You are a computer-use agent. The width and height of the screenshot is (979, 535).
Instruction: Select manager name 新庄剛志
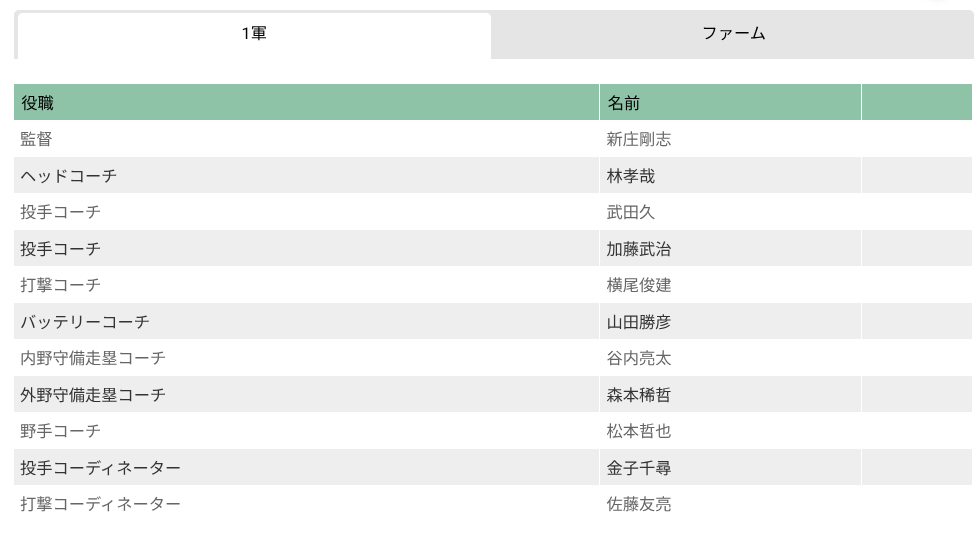point(639,139)
